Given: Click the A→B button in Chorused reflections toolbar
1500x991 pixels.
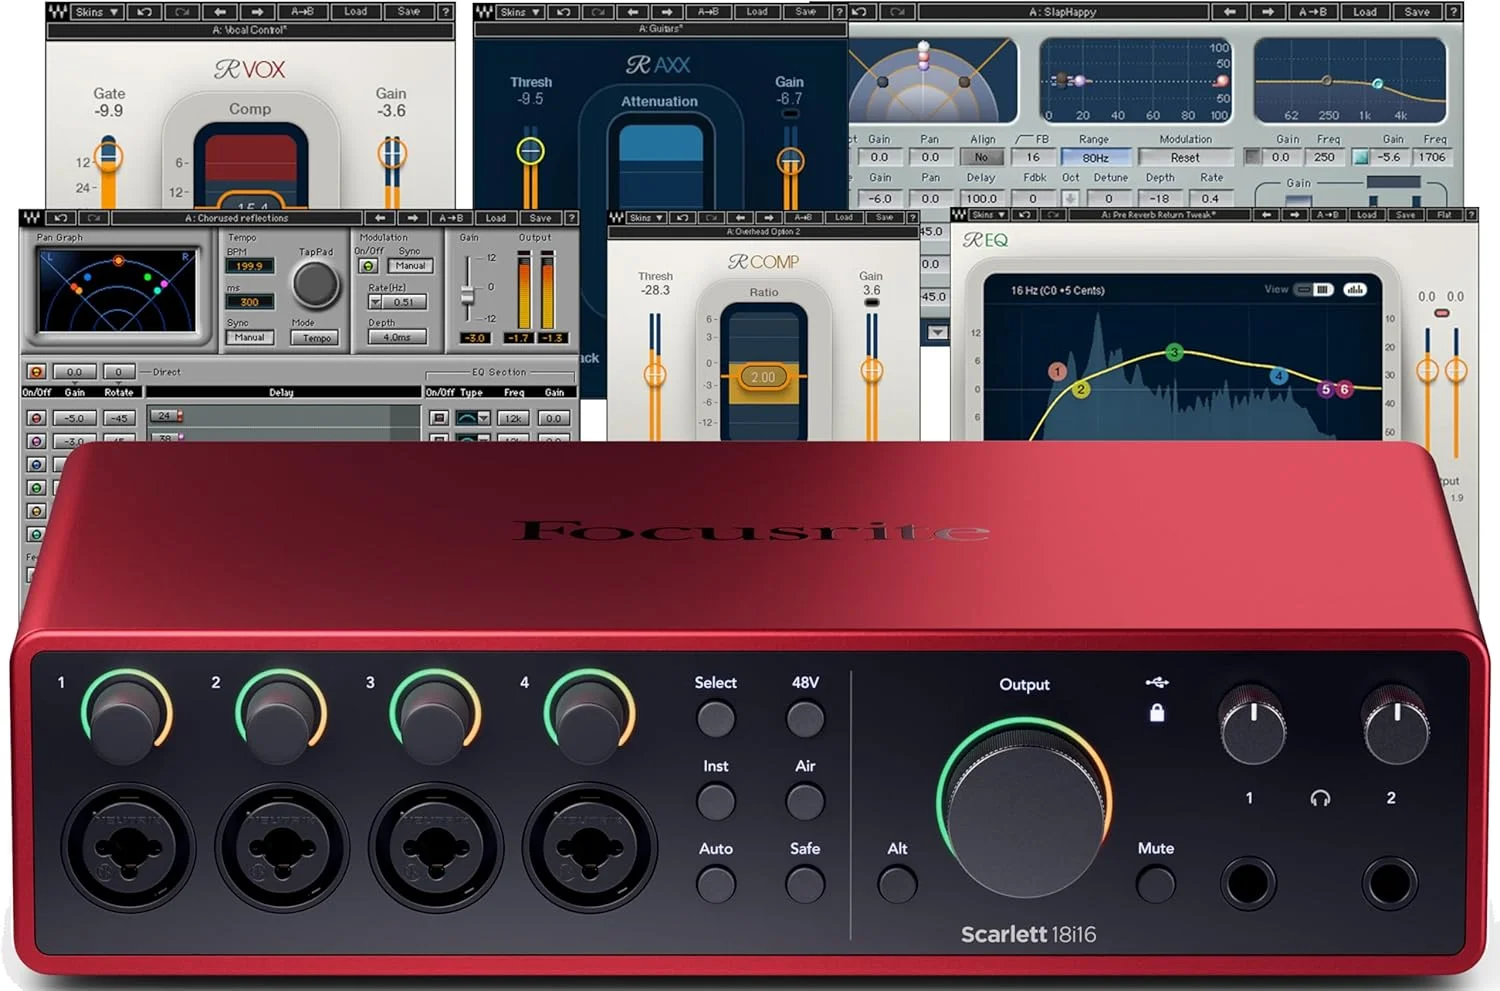Looking at the screenshot, I should pyautogui.click(x=450, y=218).
